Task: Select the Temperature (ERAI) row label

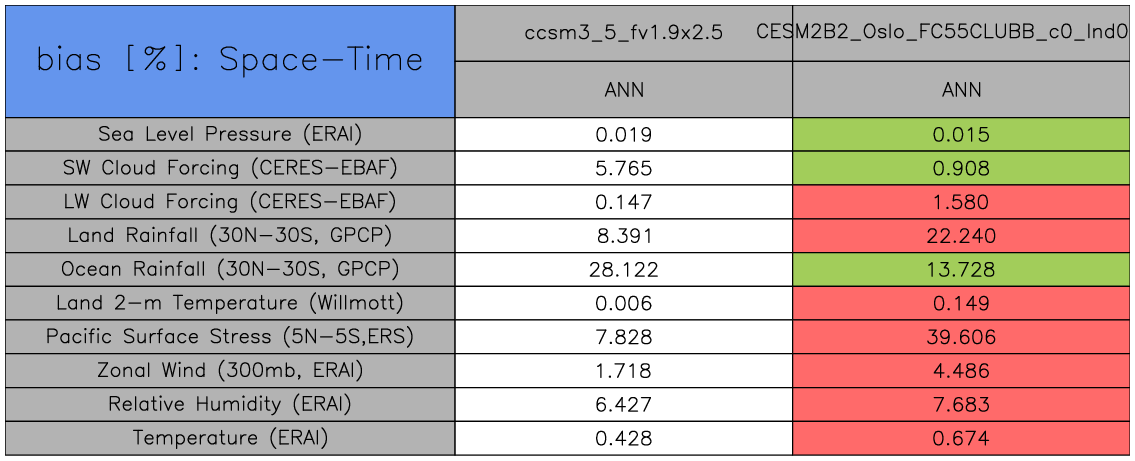Action: click(x=230, y=438)
